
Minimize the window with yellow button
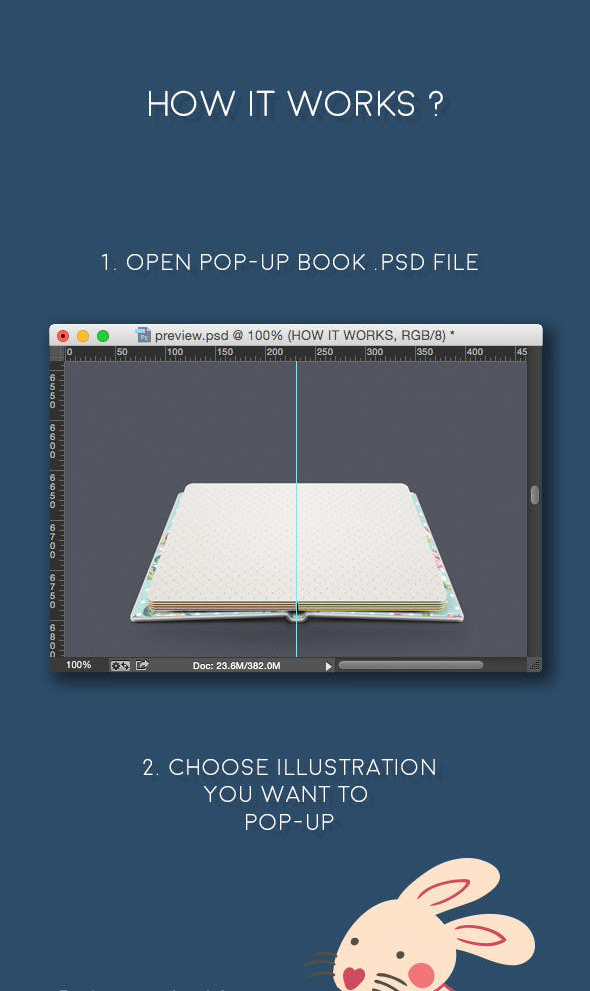pyautogui.click(x=83, y=336)
